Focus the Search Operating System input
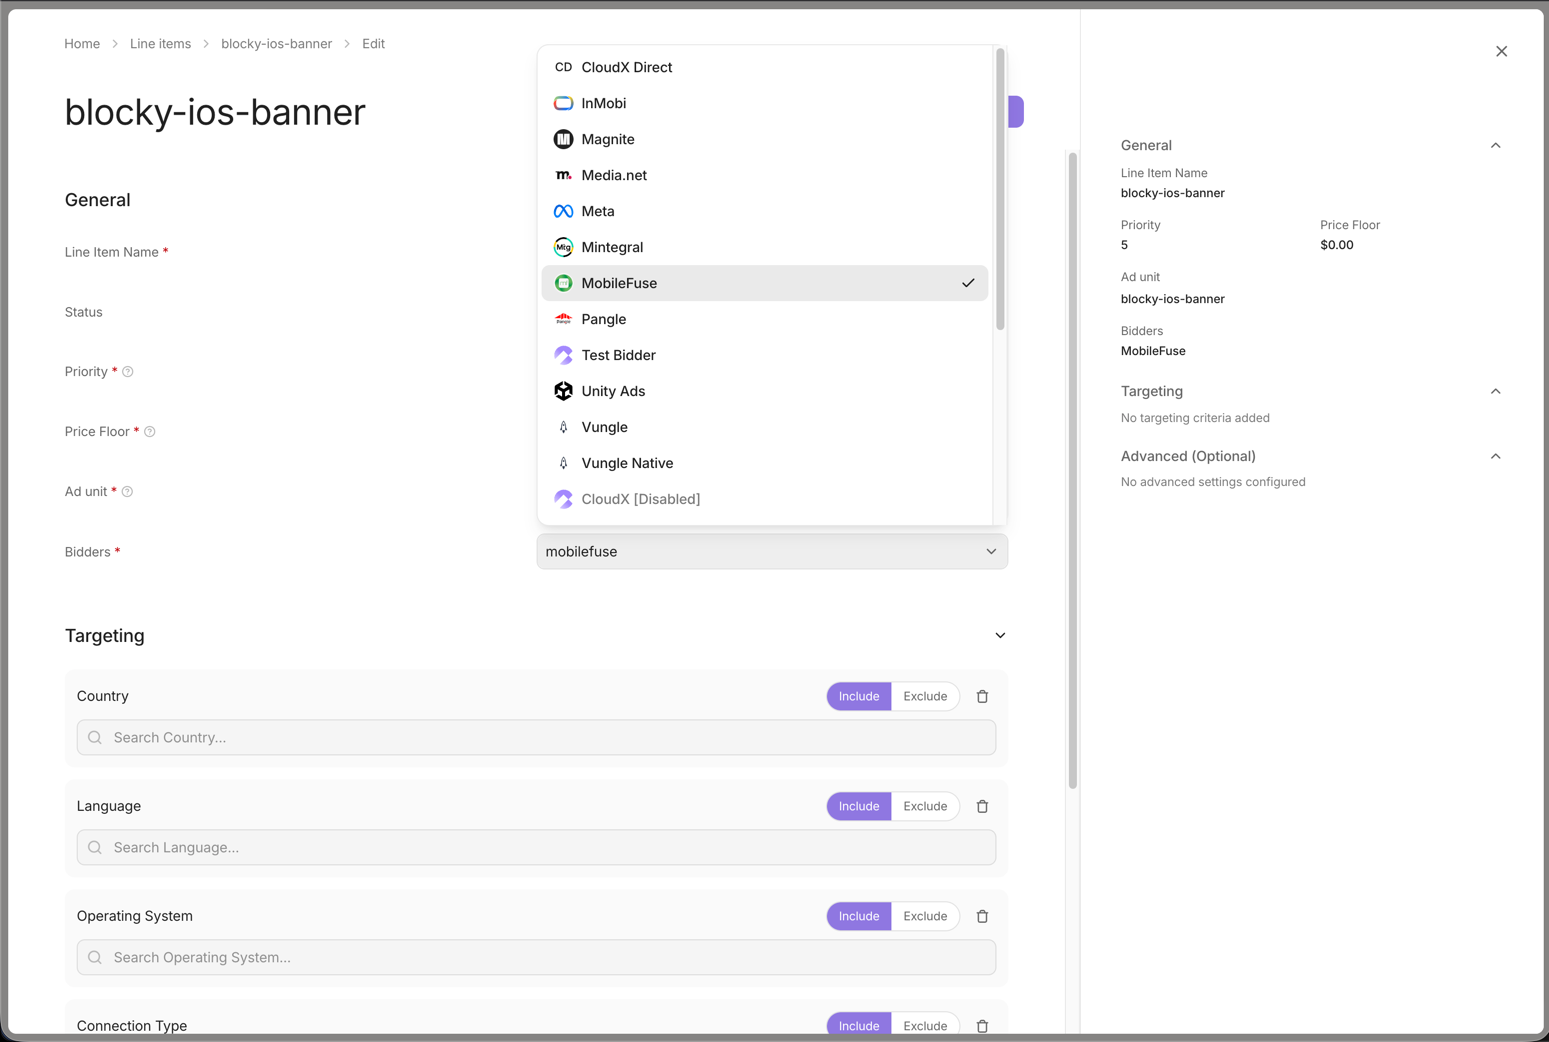This screenshot has width=1549, height=1042. [x=536, y=957]
